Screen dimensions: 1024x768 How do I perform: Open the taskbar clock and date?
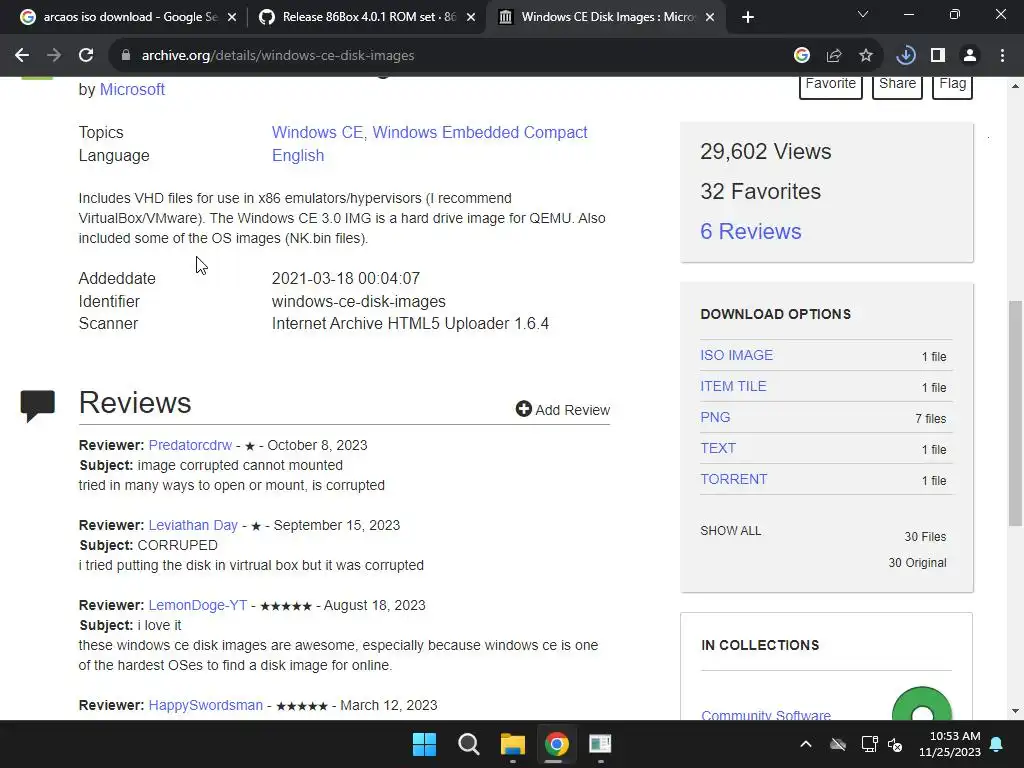pos(950,744)
